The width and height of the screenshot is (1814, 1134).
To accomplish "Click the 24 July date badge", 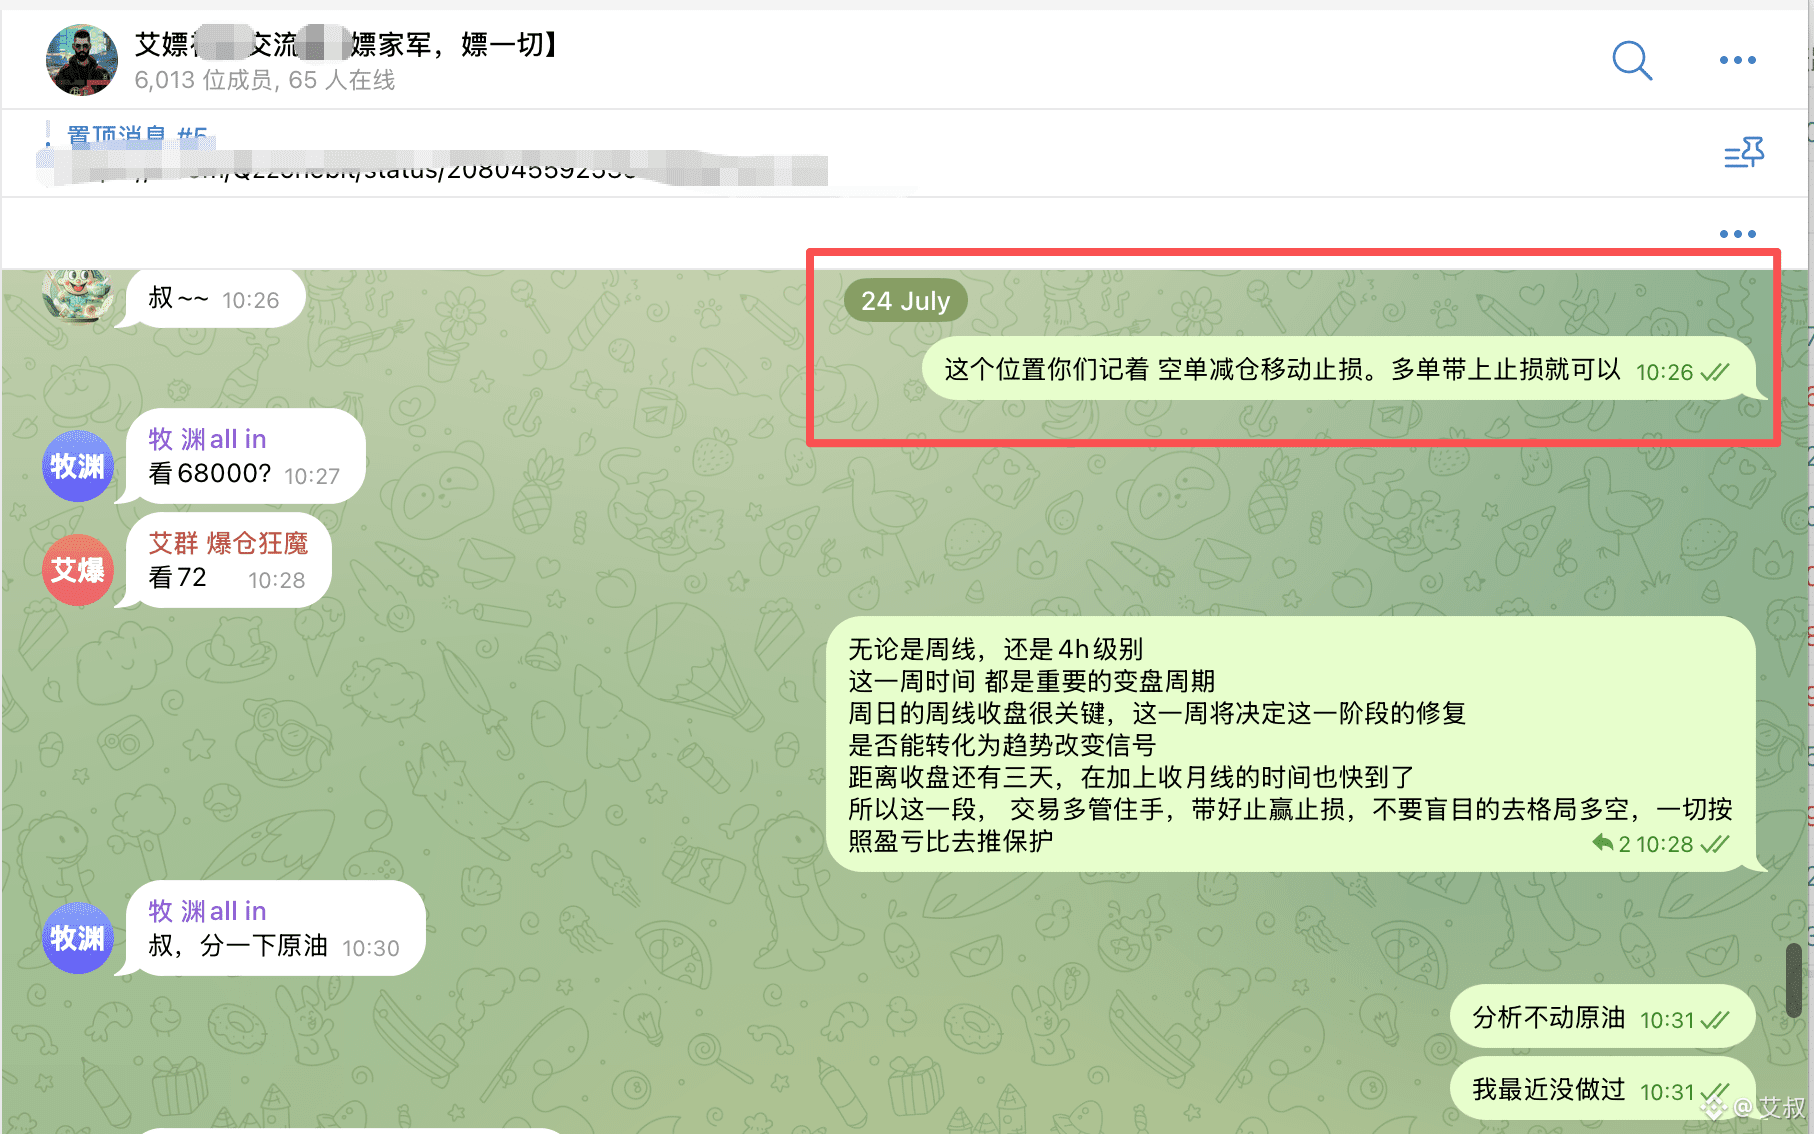I will click(x=905, y=301).
